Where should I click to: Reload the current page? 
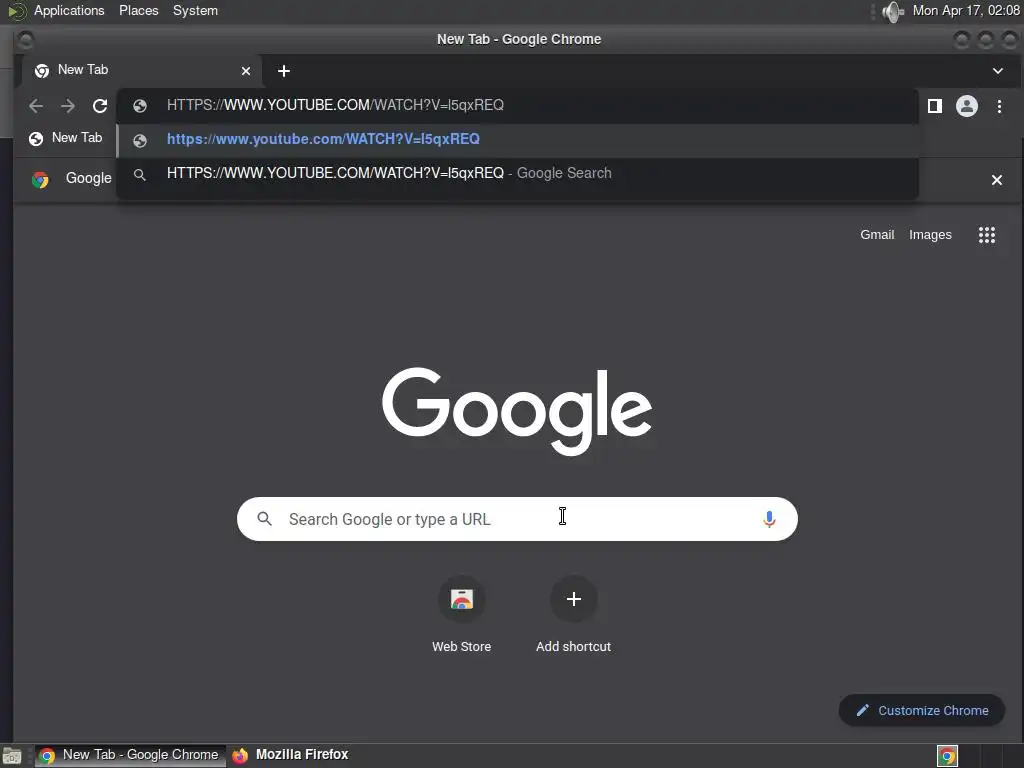(100, 106)
